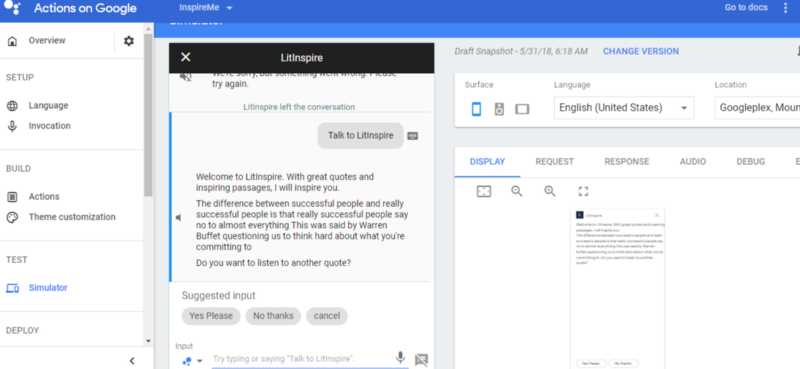Click the microphone icon next to Invocation
The width and height of the screenshot is (800, 369).
(x=12, y=126)
